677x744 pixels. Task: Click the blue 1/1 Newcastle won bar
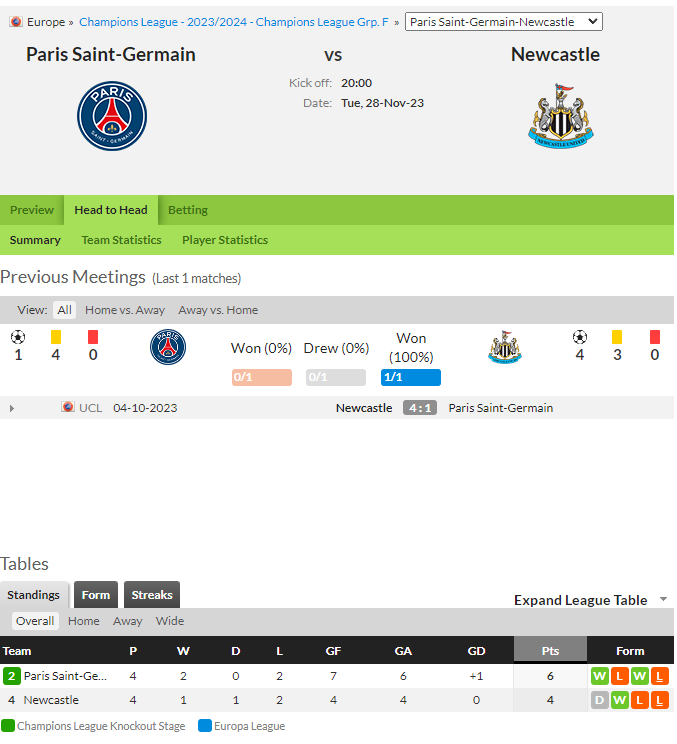[x=411, y=378]
